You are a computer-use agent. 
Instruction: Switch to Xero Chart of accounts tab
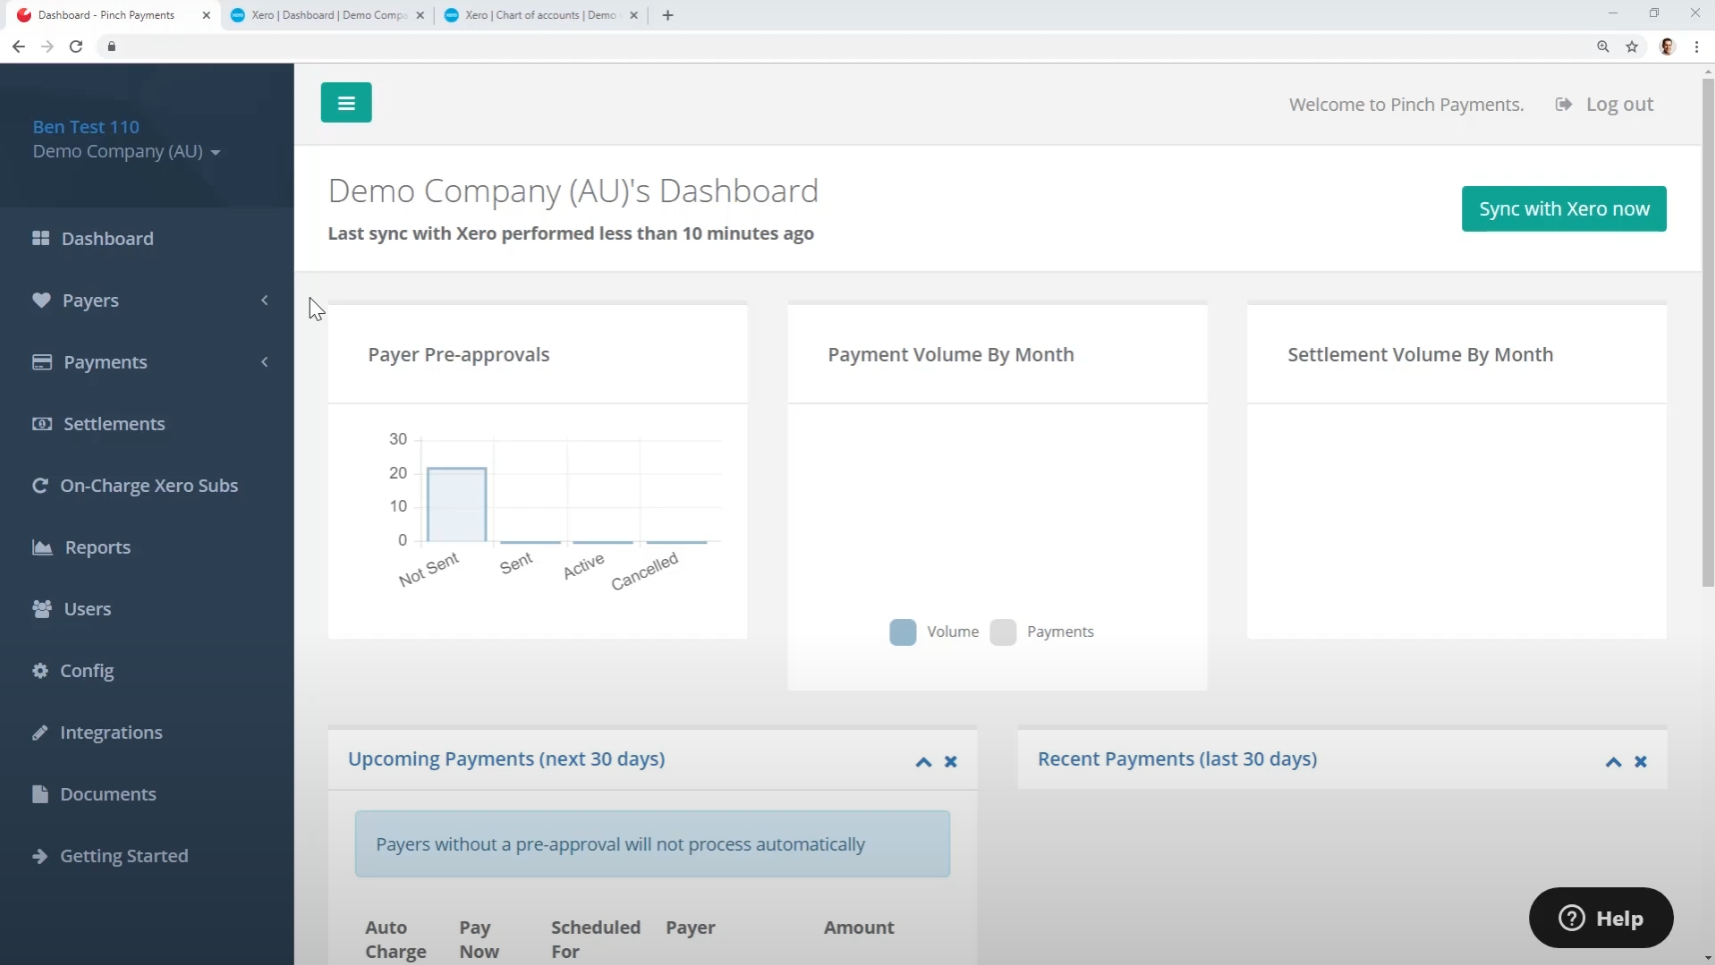(541, 15)
